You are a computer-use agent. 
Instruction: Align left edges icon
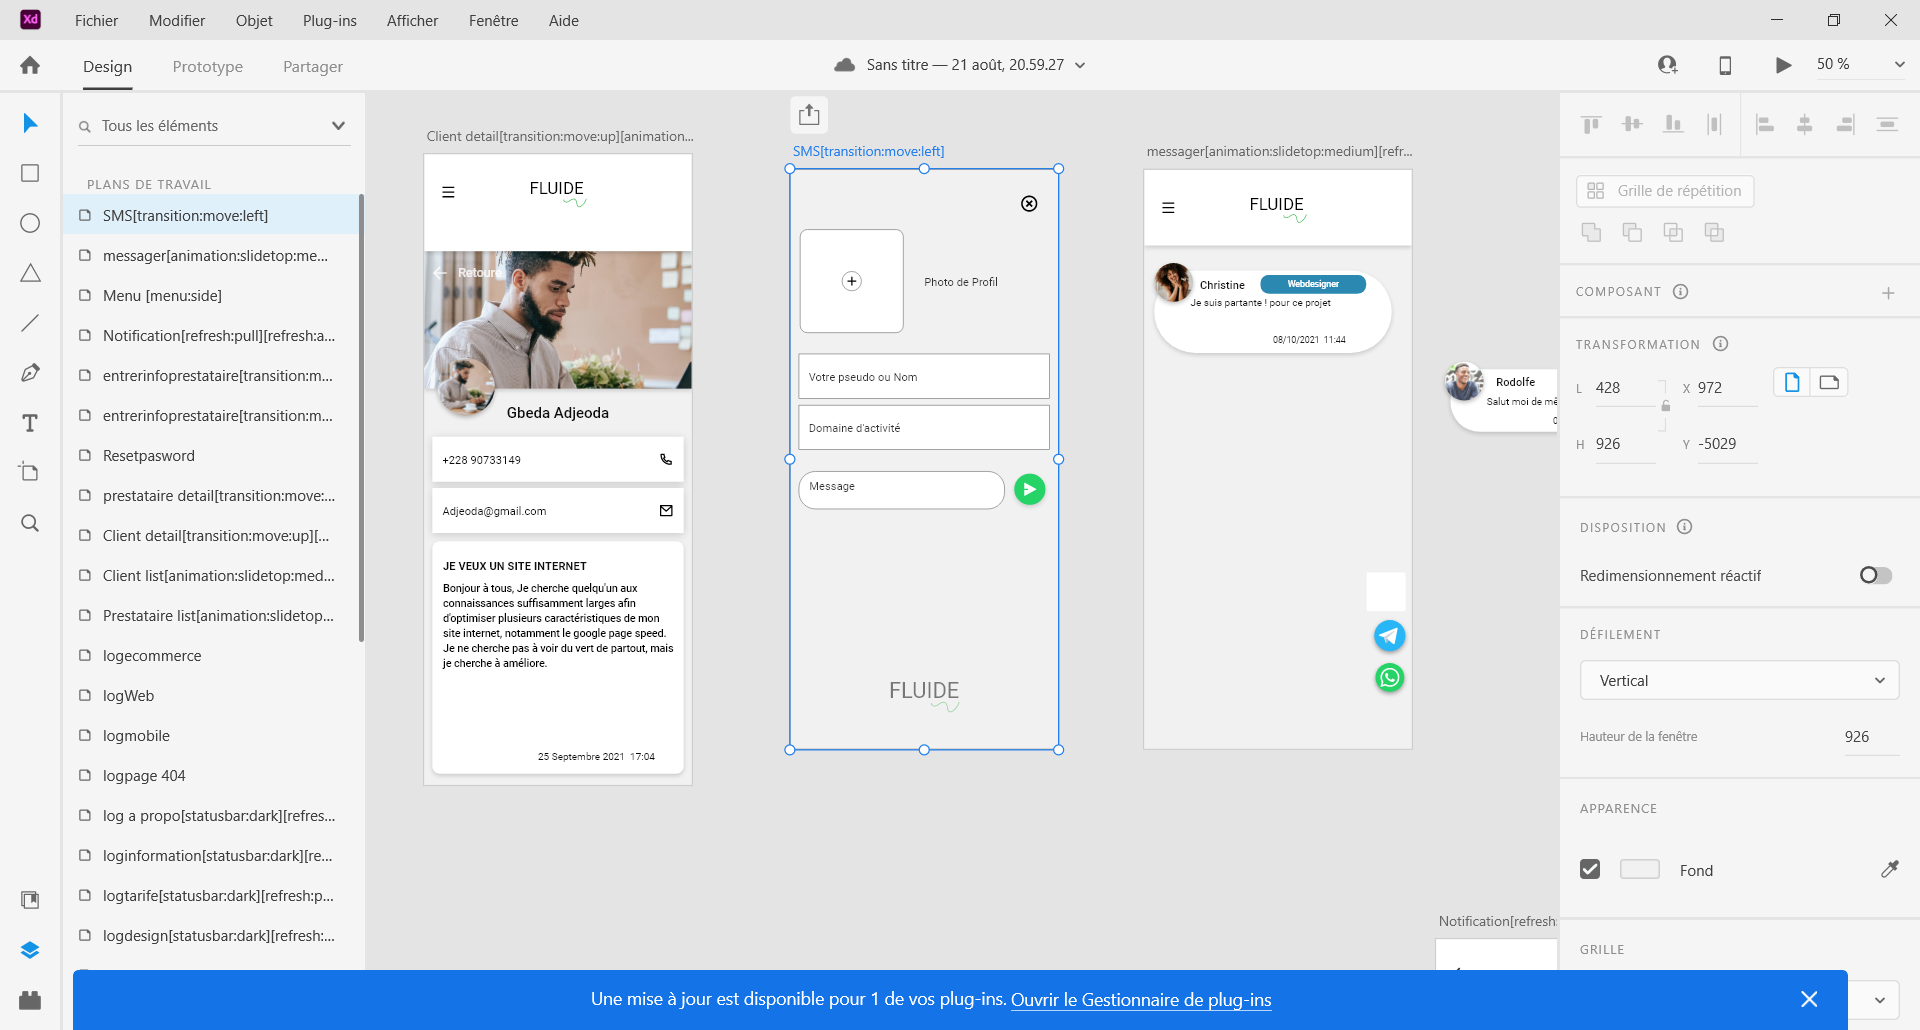(x=1765, y=124)
